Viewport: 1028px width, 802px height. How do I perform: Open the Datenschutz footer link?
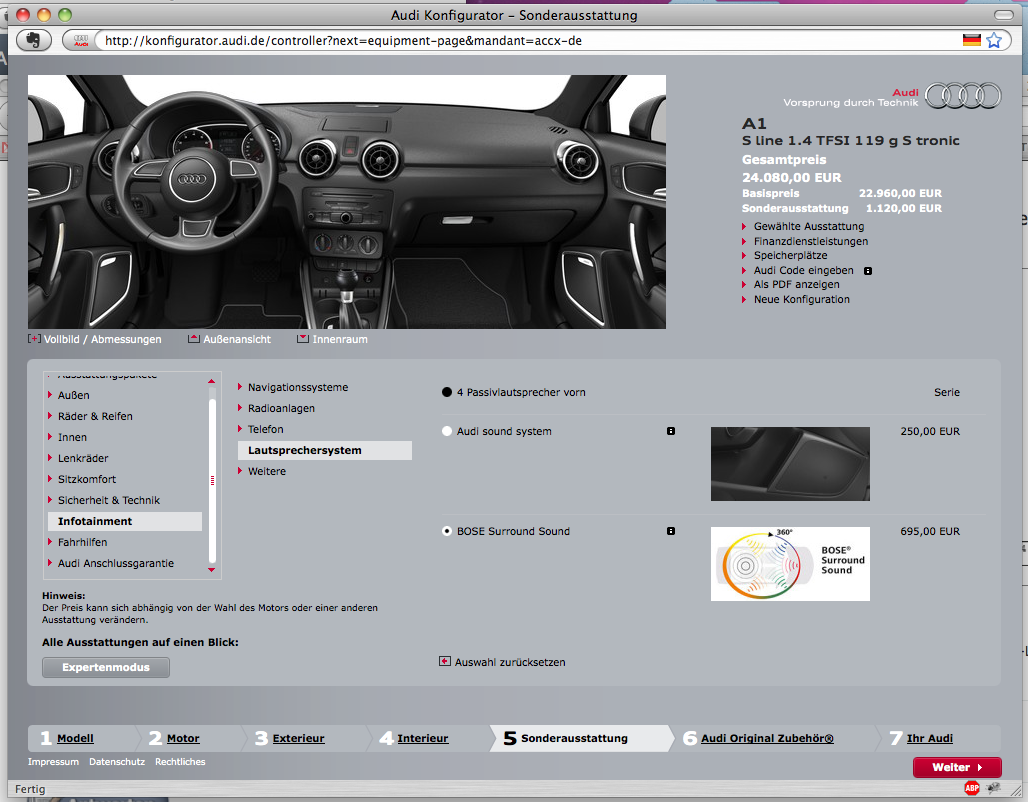(117, 762)
